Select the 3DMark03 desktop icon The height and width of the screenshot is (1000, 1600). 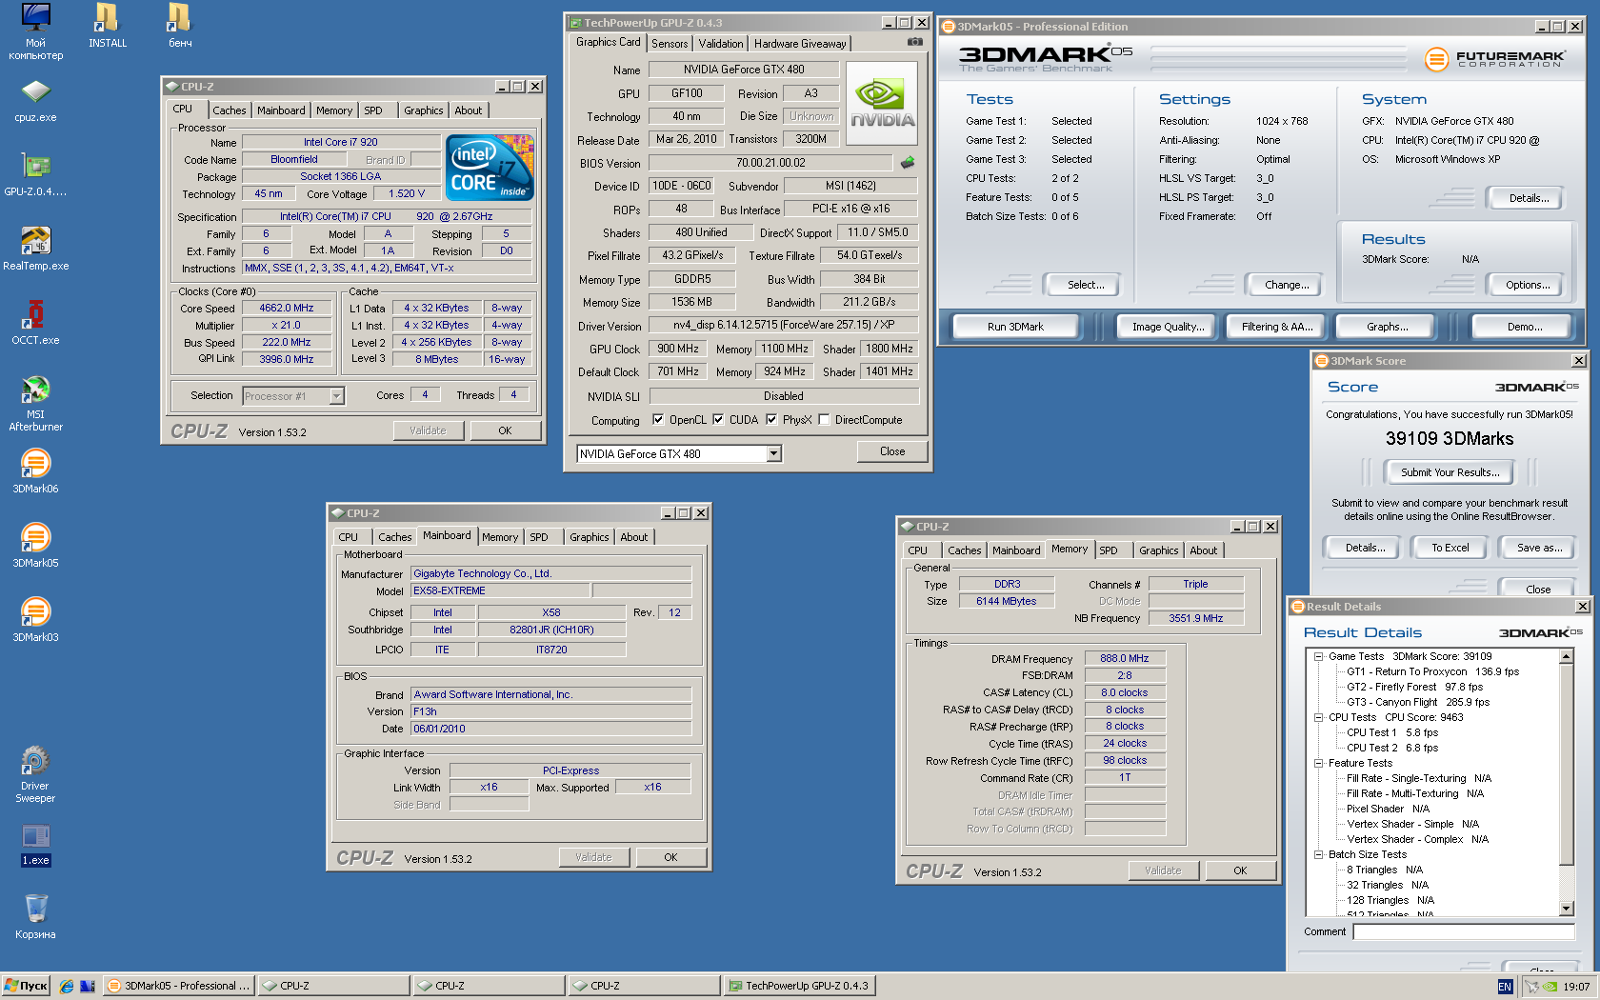point(36,620)
